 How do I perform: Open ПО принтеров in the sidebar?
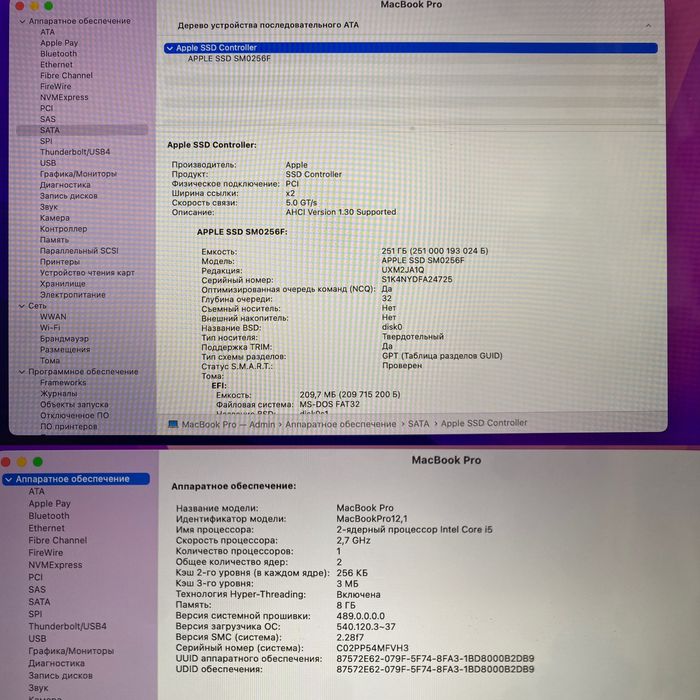click(x=69, y=426)
